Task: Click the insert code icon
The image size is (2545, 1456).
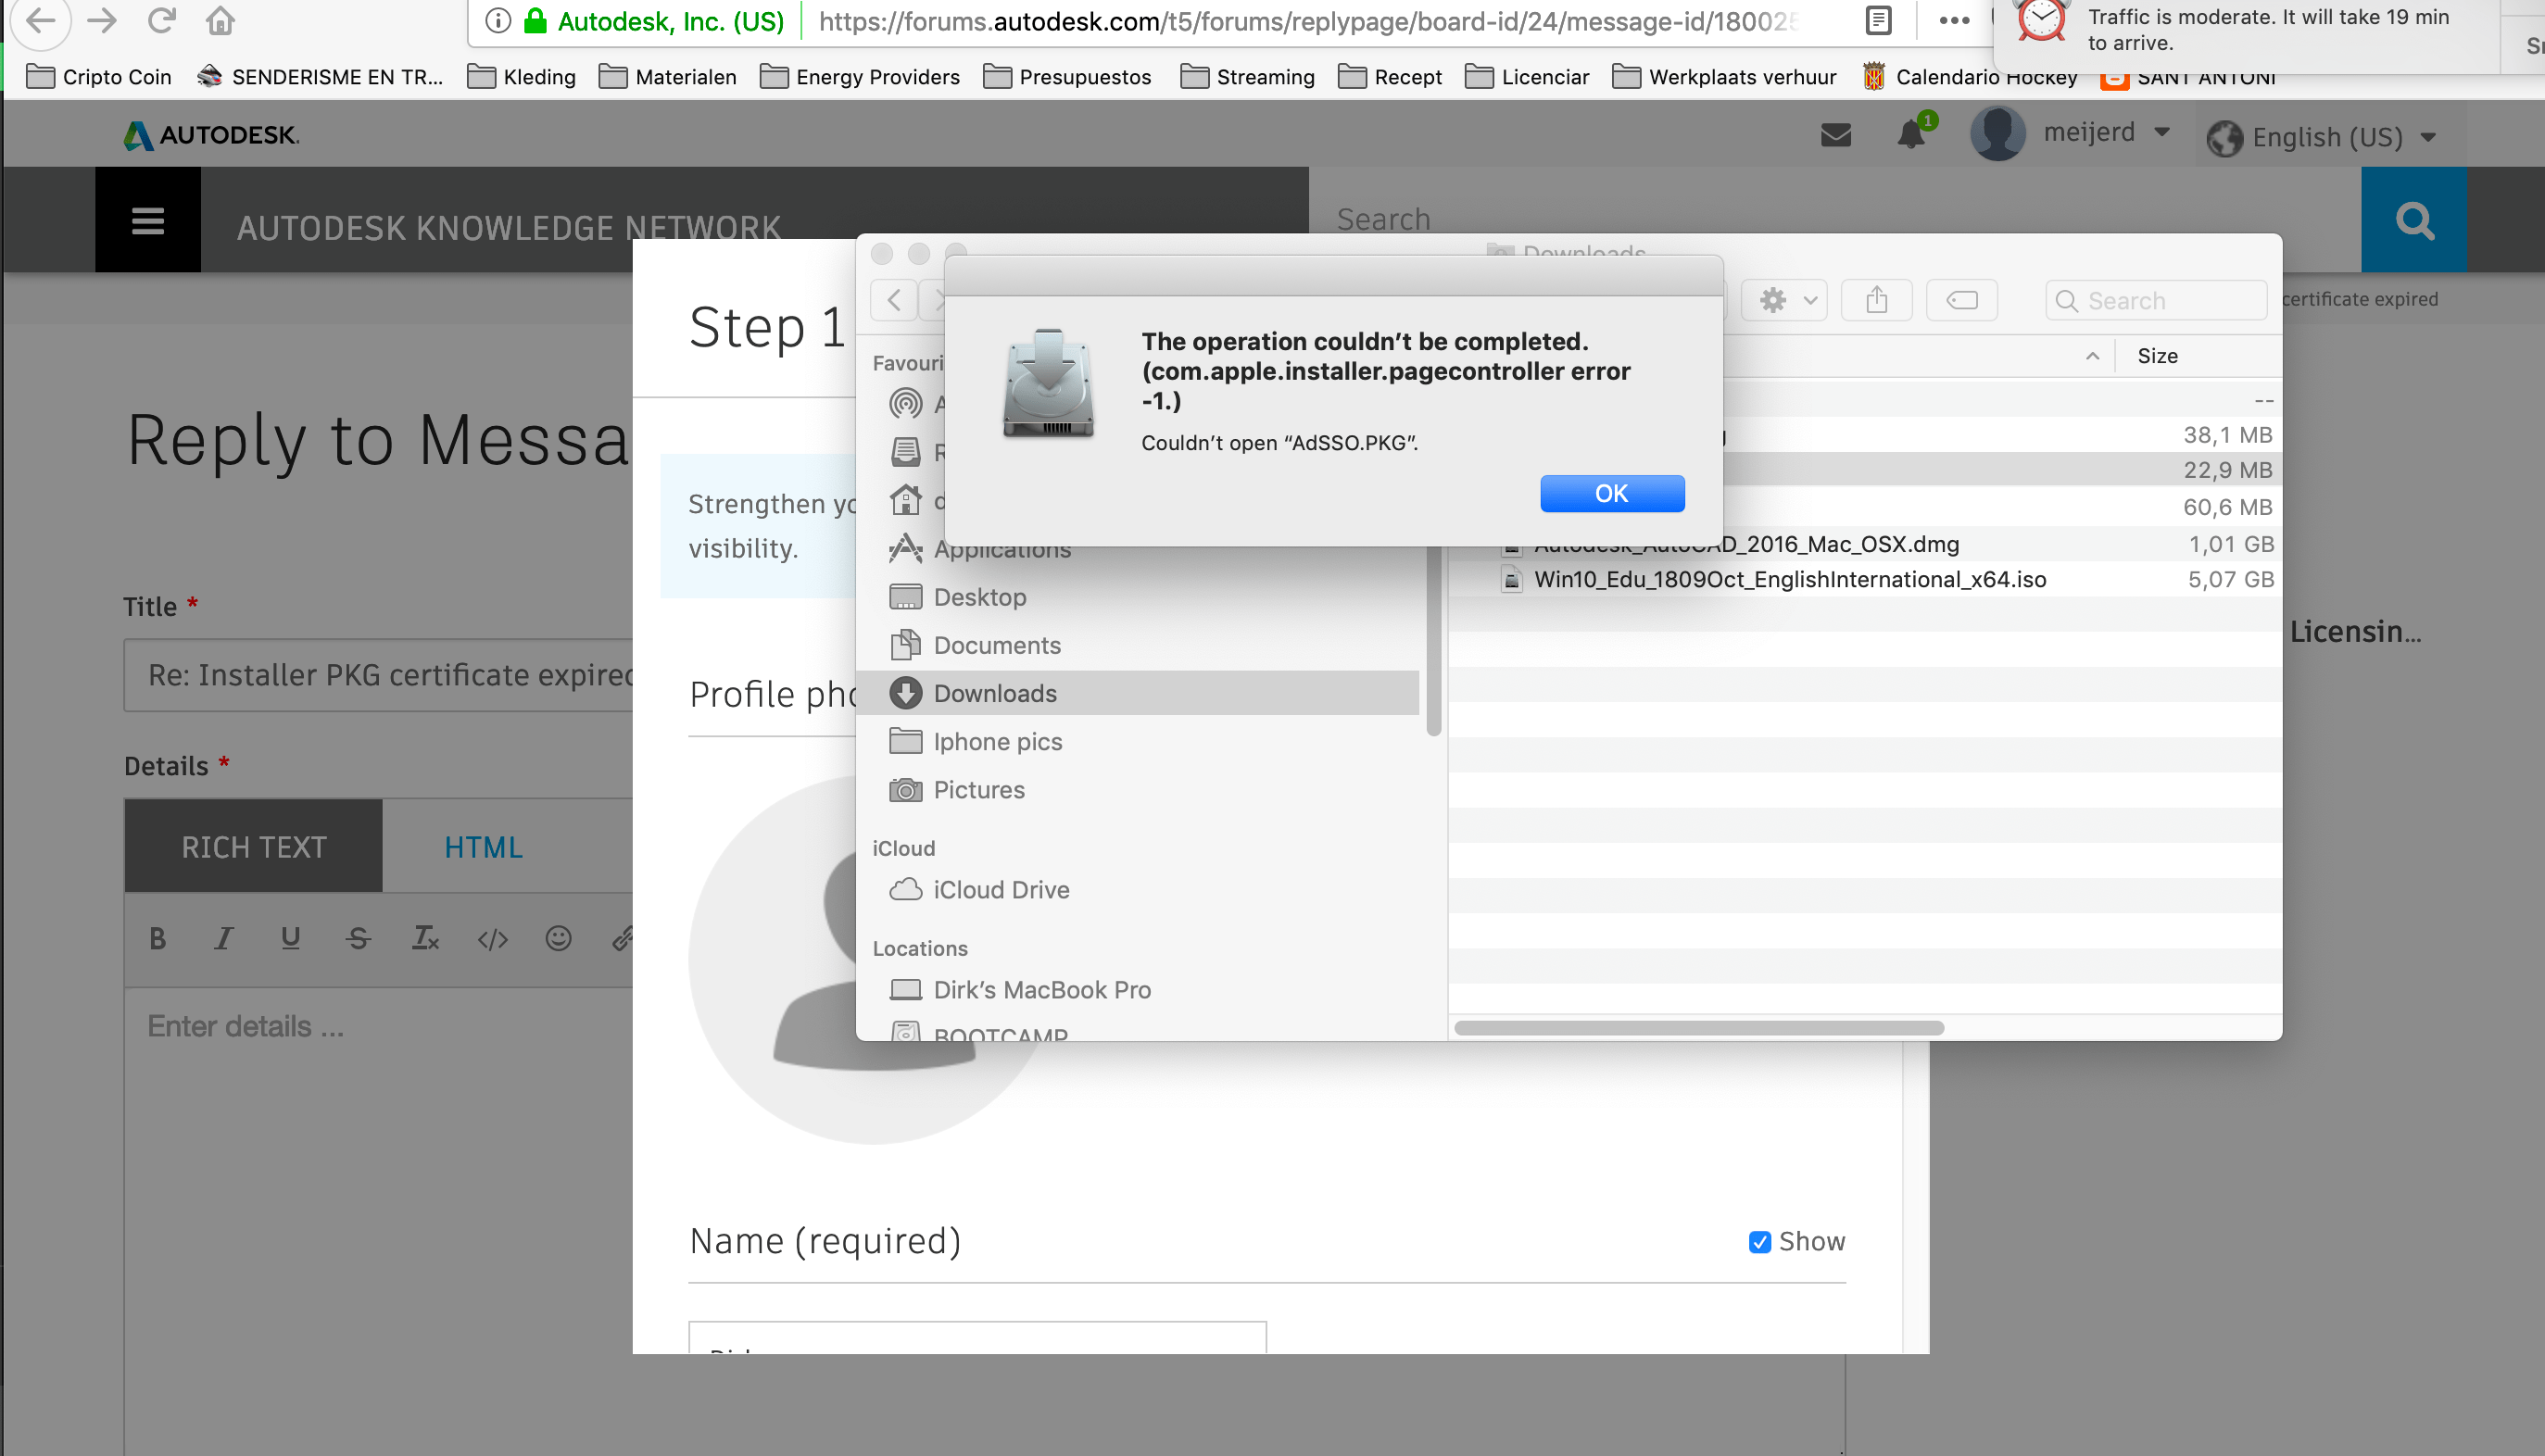Action: (x=492, y=939)
